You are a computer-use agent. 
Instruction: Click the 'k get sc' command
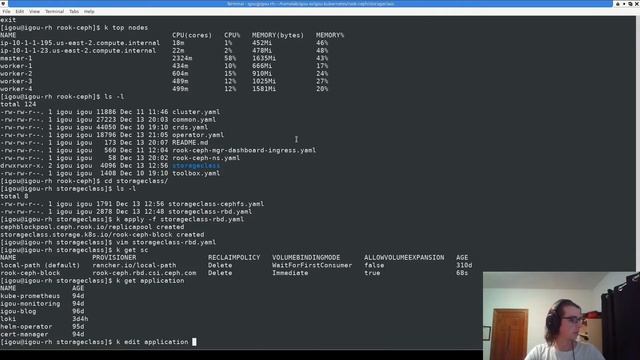[x=132, y=250]
